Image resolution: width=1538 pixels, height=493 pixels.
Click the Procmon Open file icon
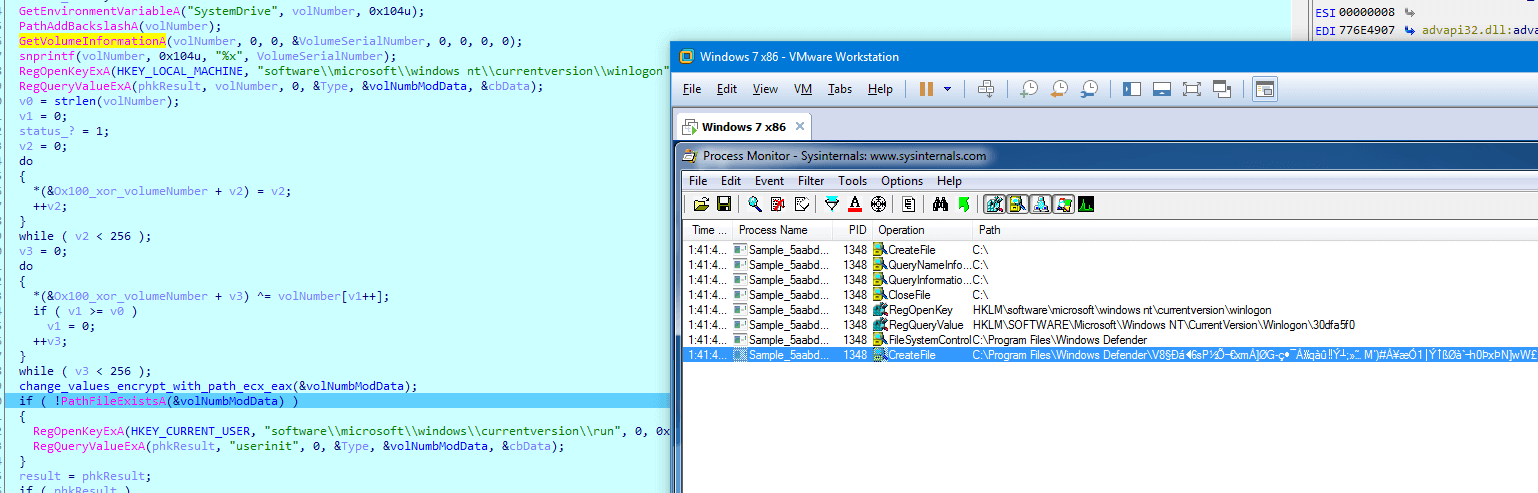(702, 204)
